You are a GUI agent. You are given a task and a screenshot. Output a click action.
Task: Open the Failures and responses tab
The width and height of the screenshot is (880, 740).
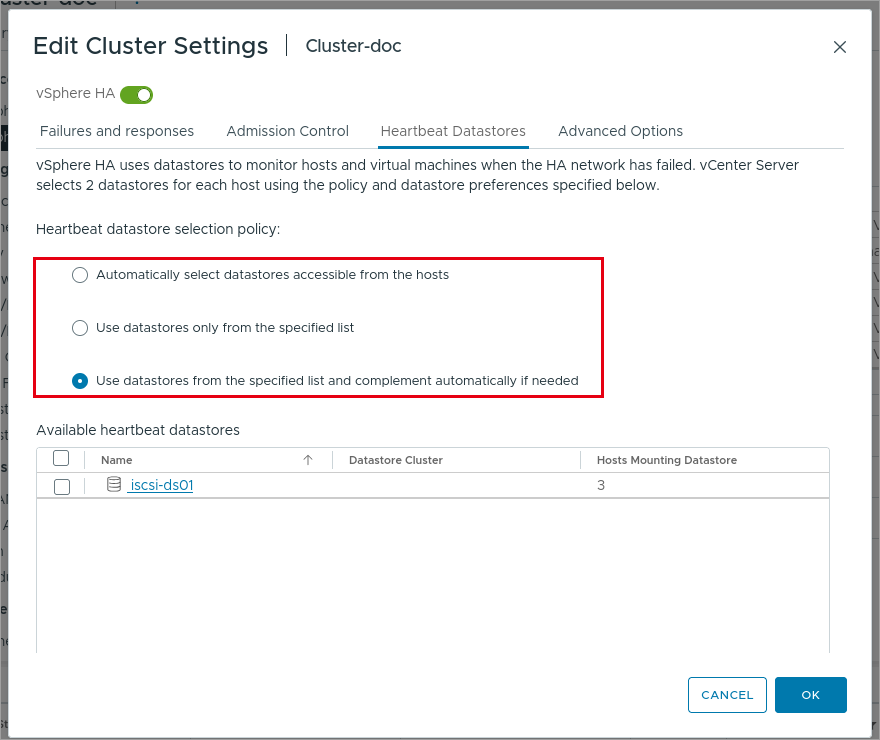117,131
